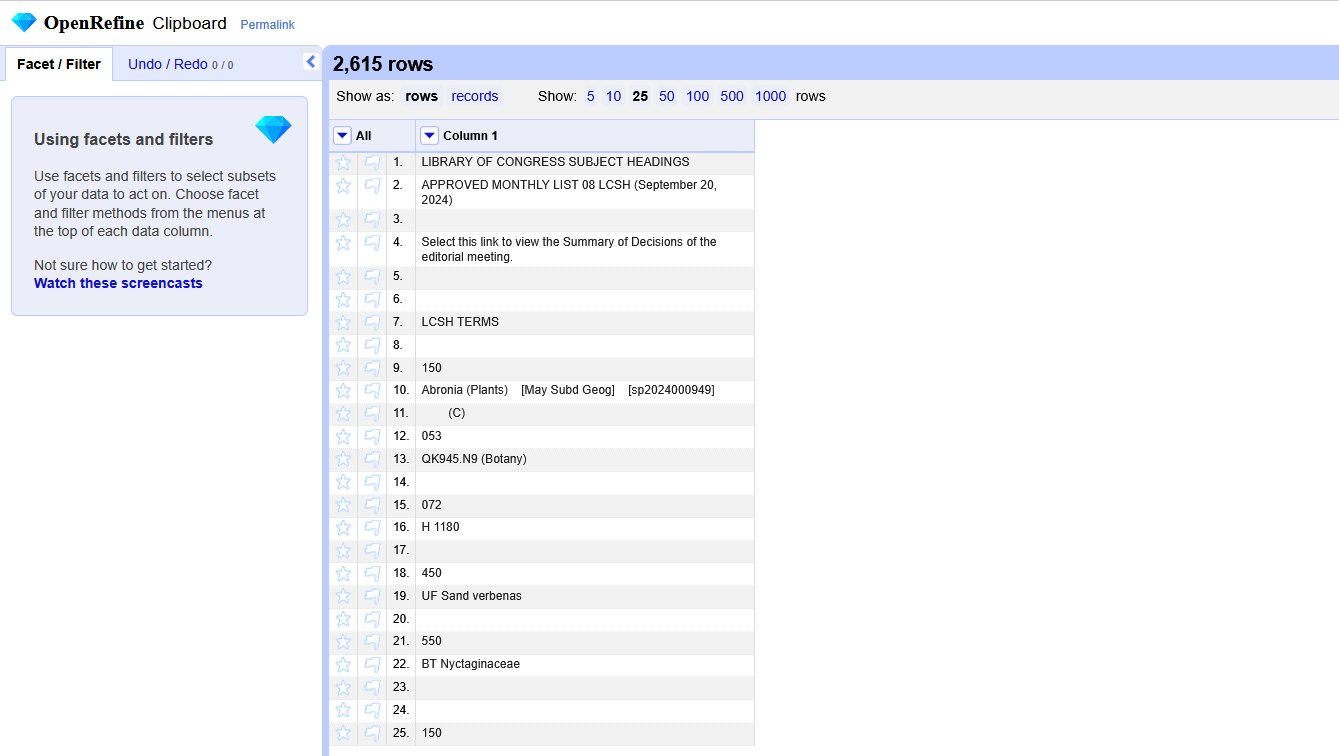
Task: Click the OpenRefine diamond logo
Action: click(23, 22)
